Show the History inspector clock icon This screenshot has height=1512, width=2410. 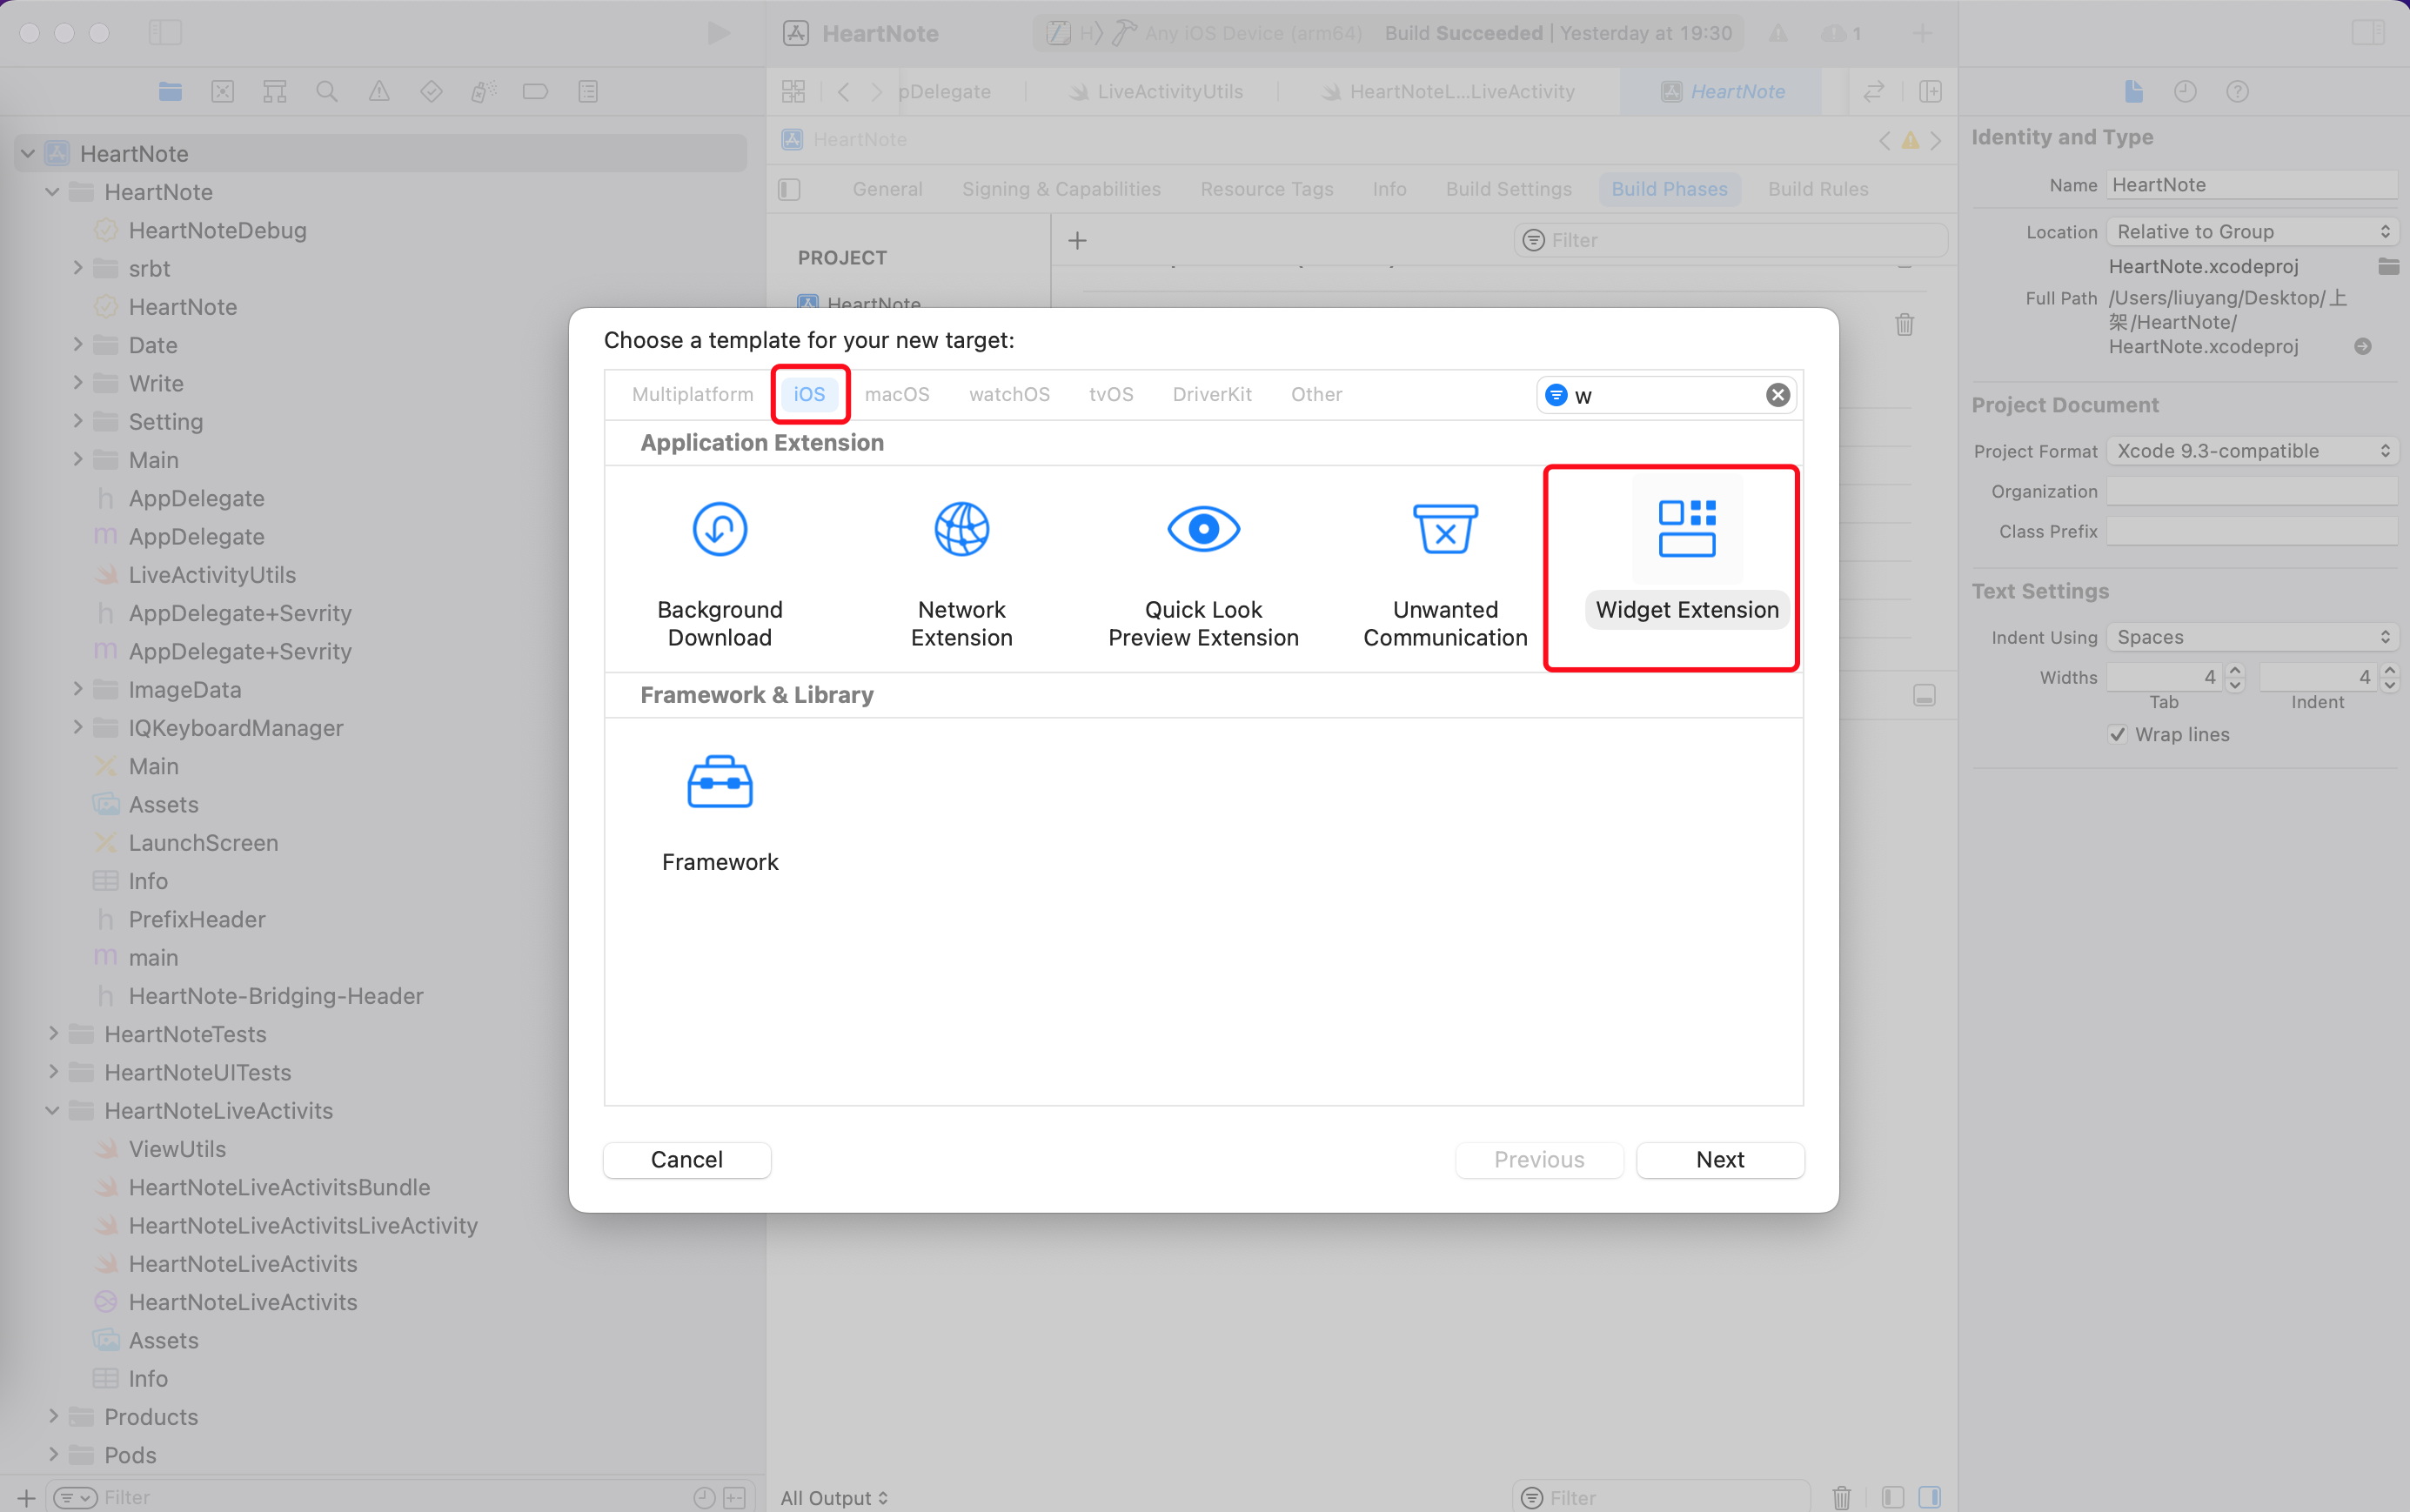(2185, 92)
